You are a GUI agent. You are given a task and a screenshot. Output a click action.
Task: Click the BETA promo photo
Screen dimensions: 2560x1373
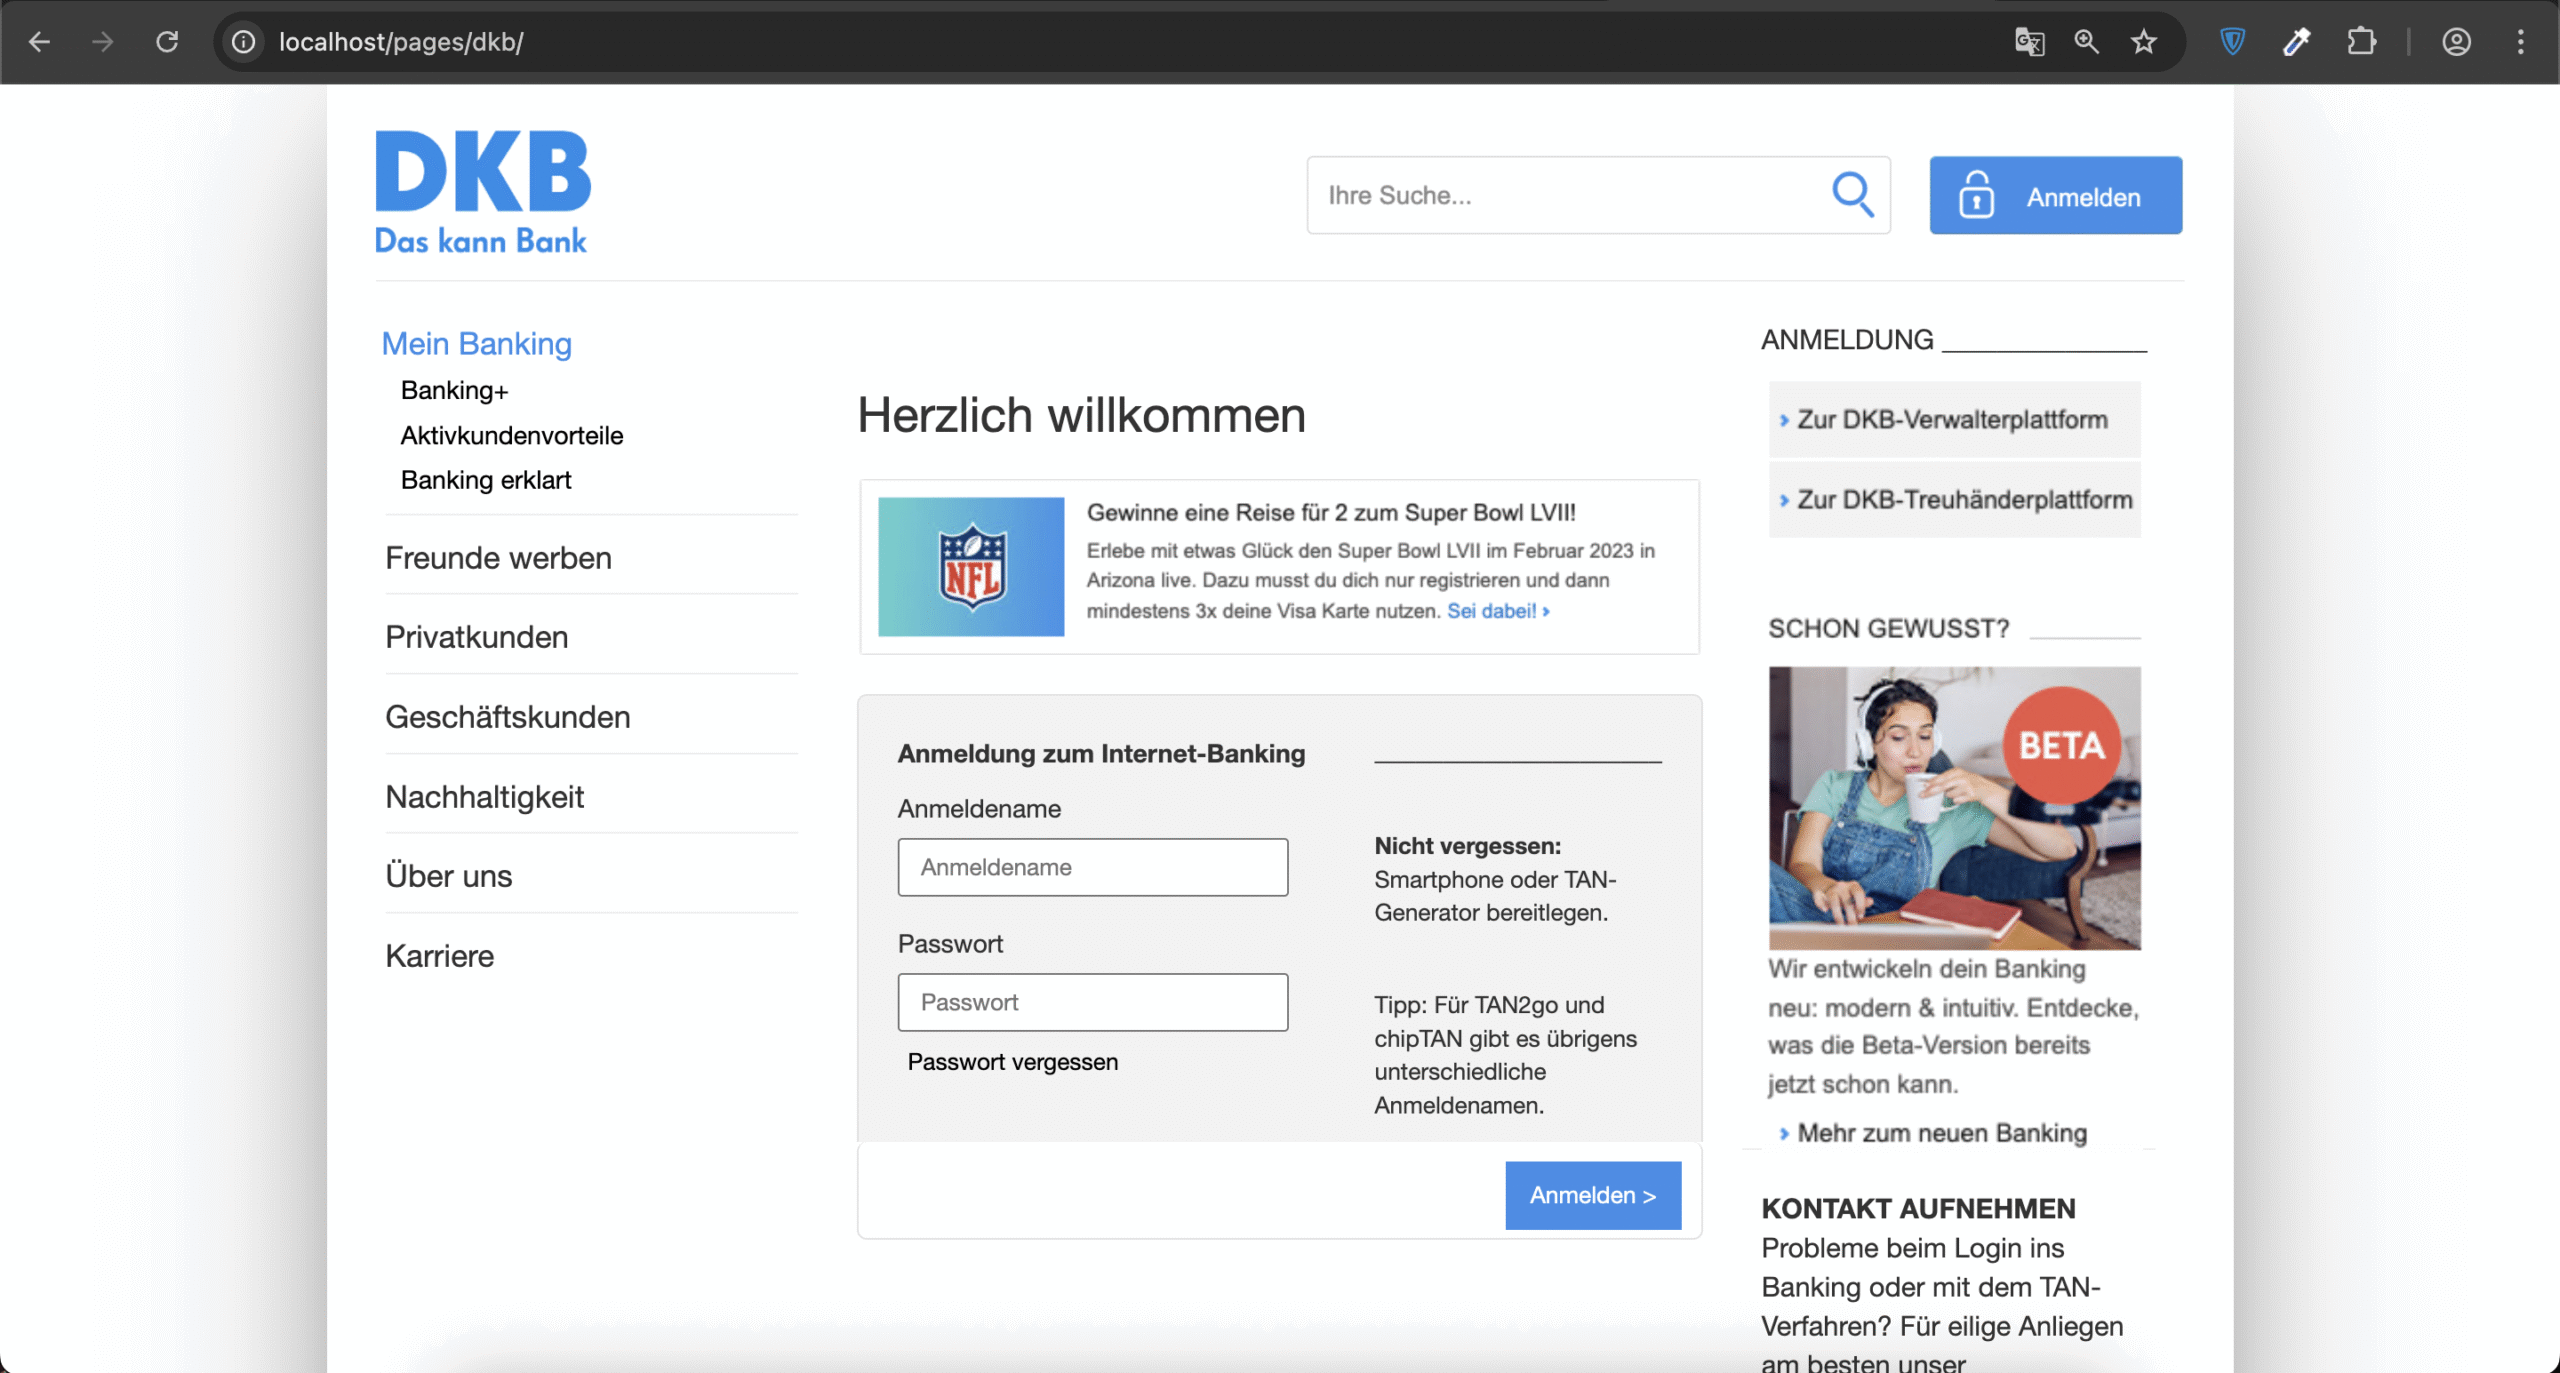[x=1955, y=808]
